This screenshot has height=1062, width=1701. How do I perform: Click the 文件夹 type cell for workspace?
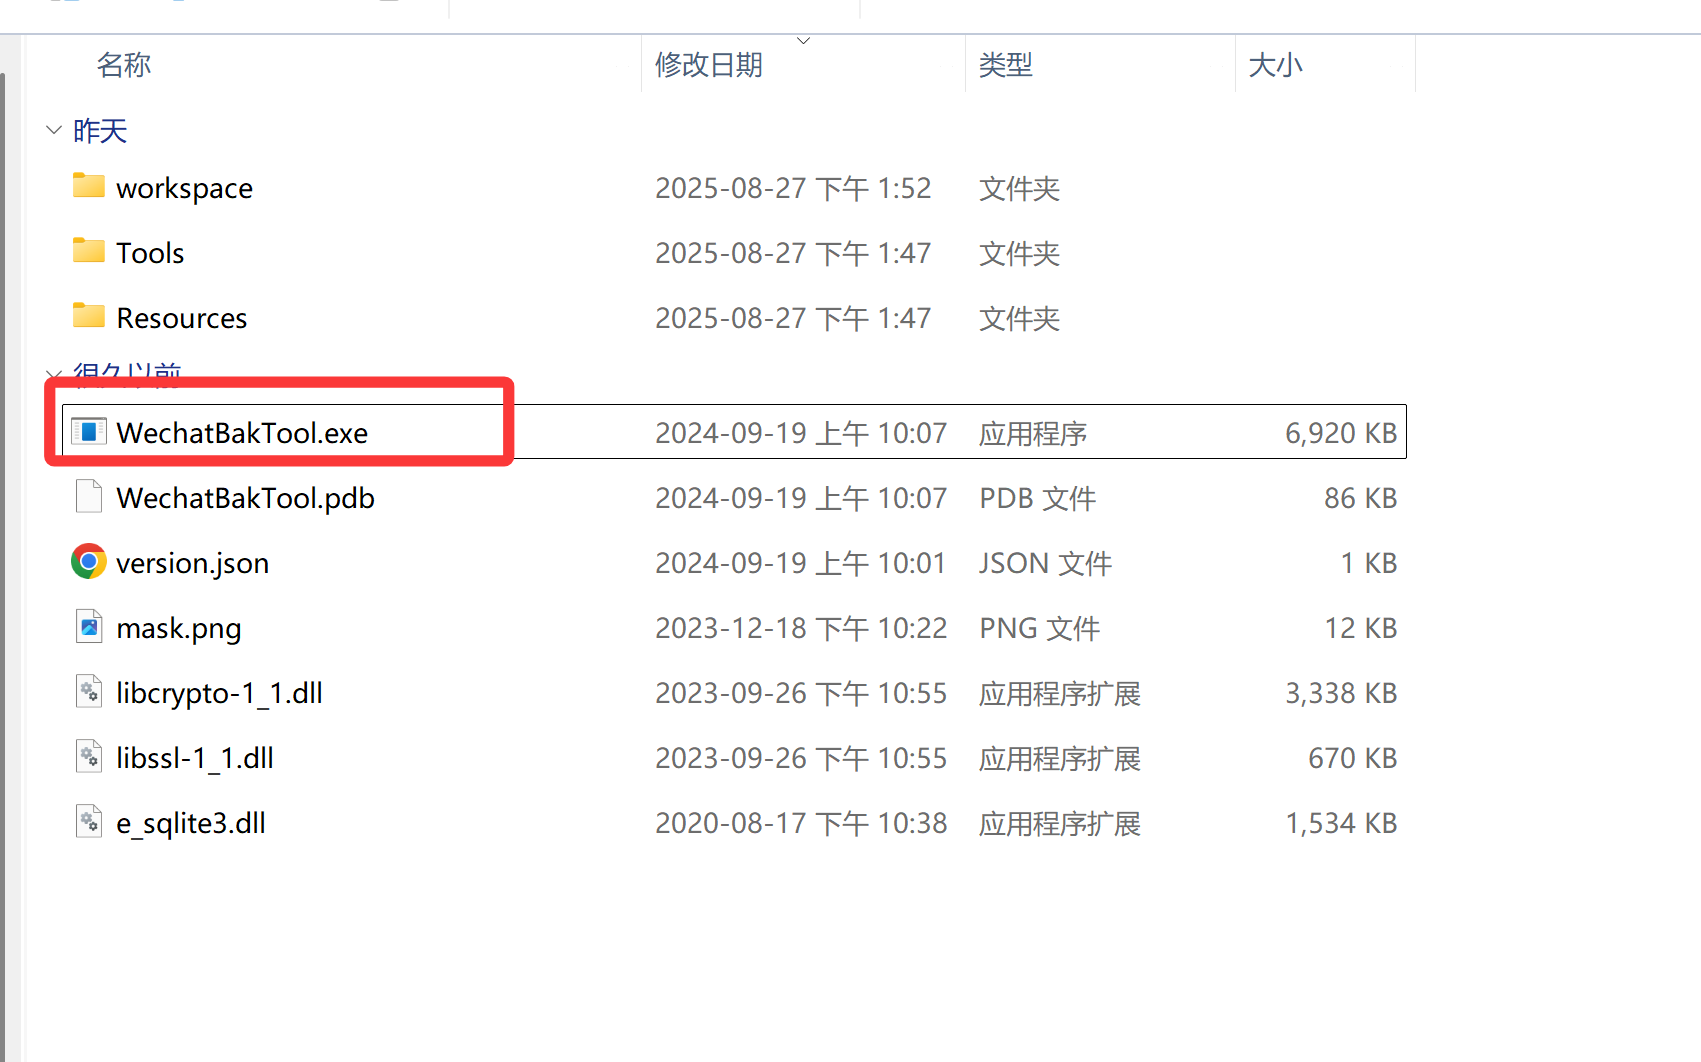click(1020, 188)
